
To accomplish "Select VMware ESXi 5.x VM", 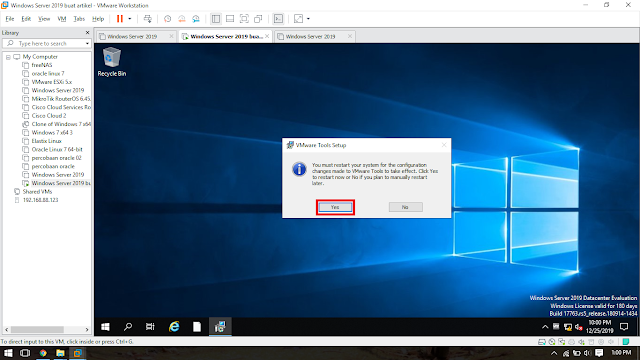I will [51, 82].
